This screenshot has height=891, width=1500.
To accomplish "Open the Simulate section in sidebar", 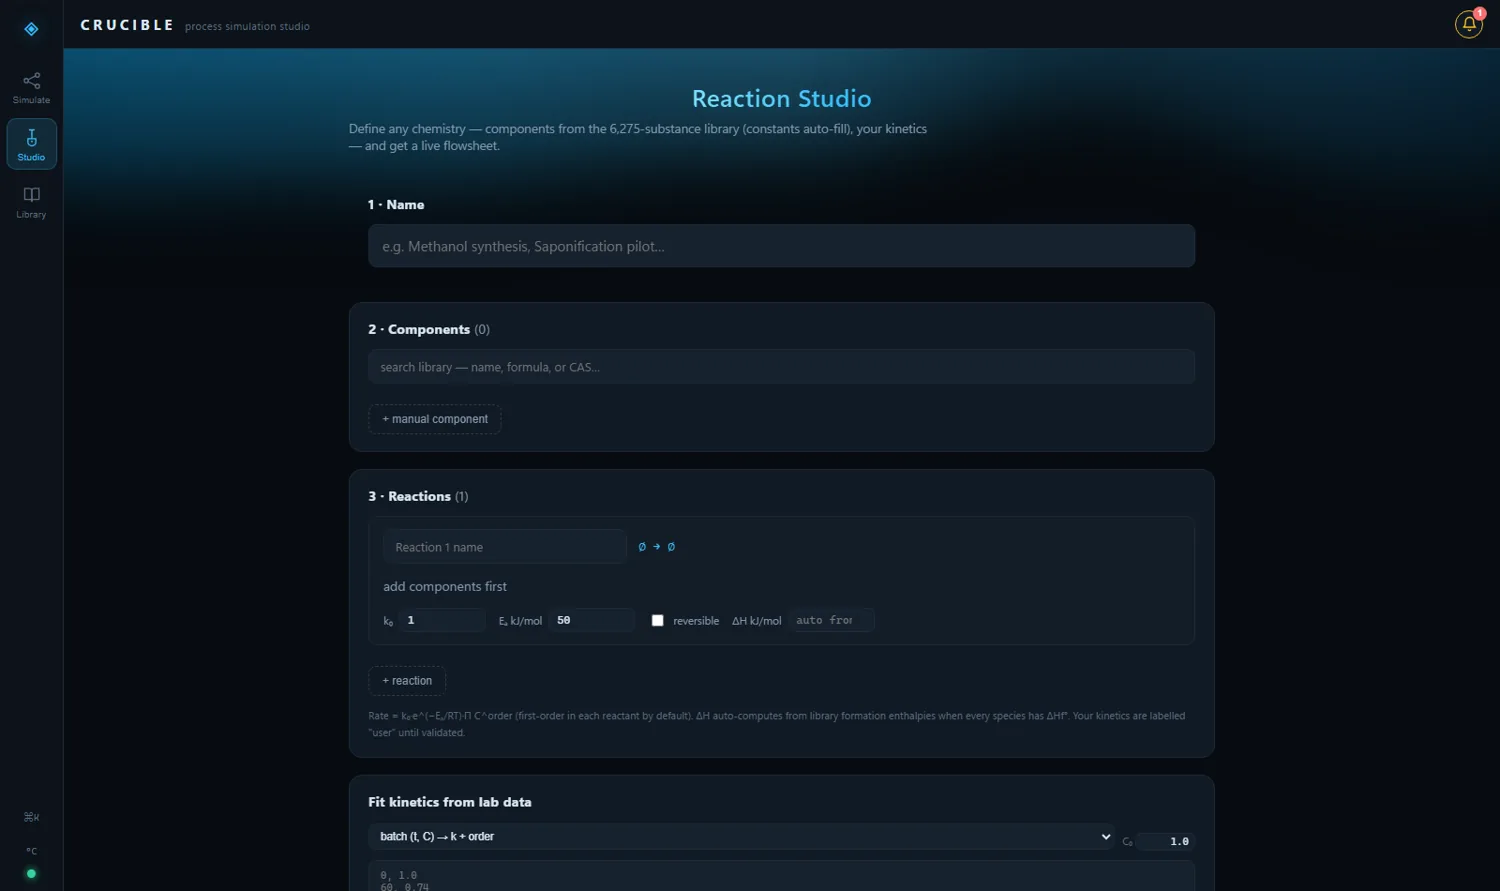I will [x=31, y=88].
